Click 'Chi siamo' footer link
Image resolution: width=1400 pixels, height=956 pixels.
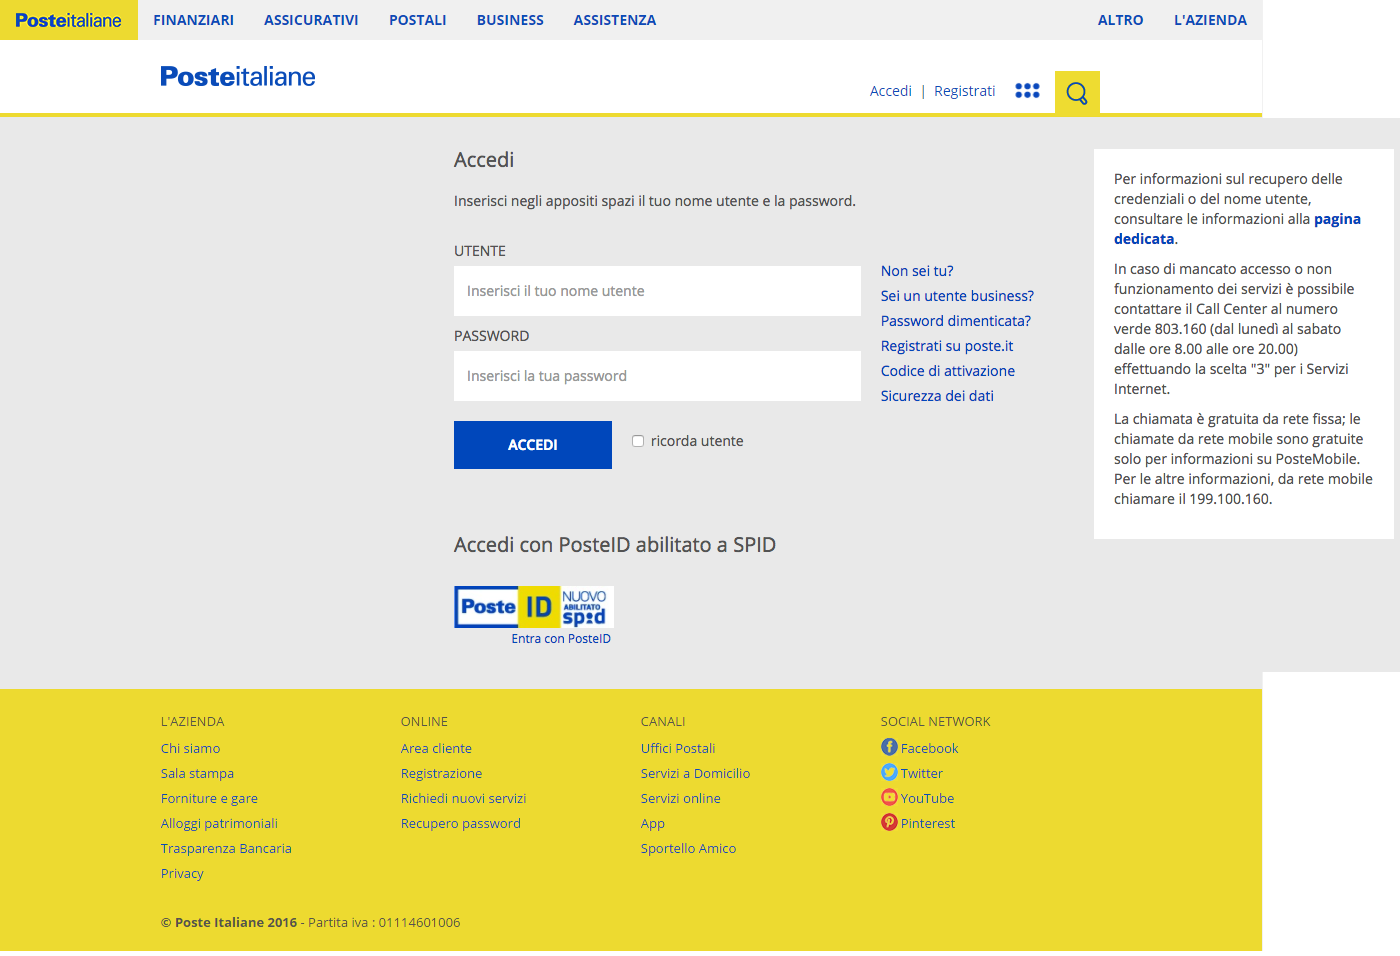[190, 748]
